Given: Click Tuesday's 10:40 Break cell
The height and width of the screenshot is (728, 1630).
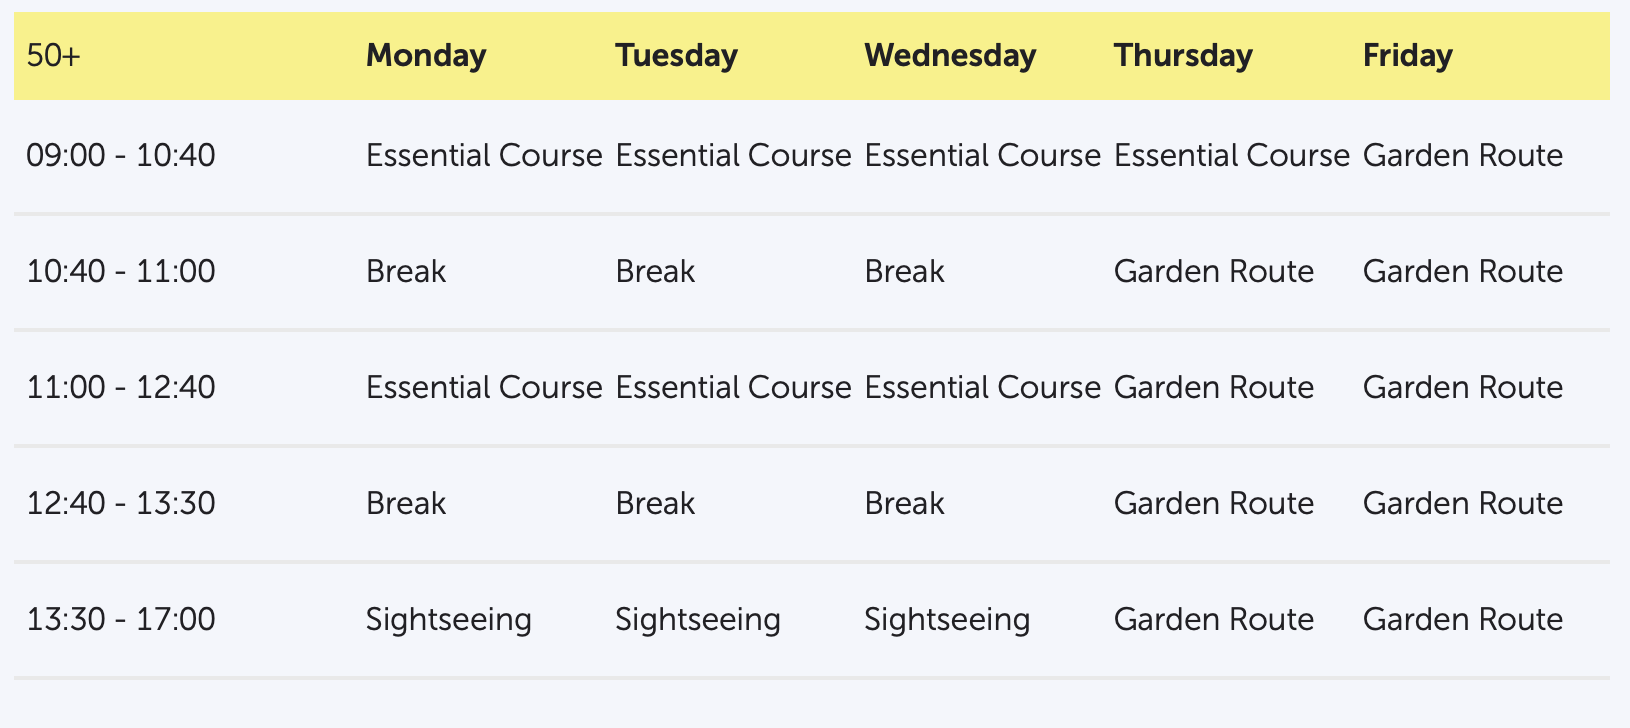Looking at the screenshot, I should coord(655,272).
